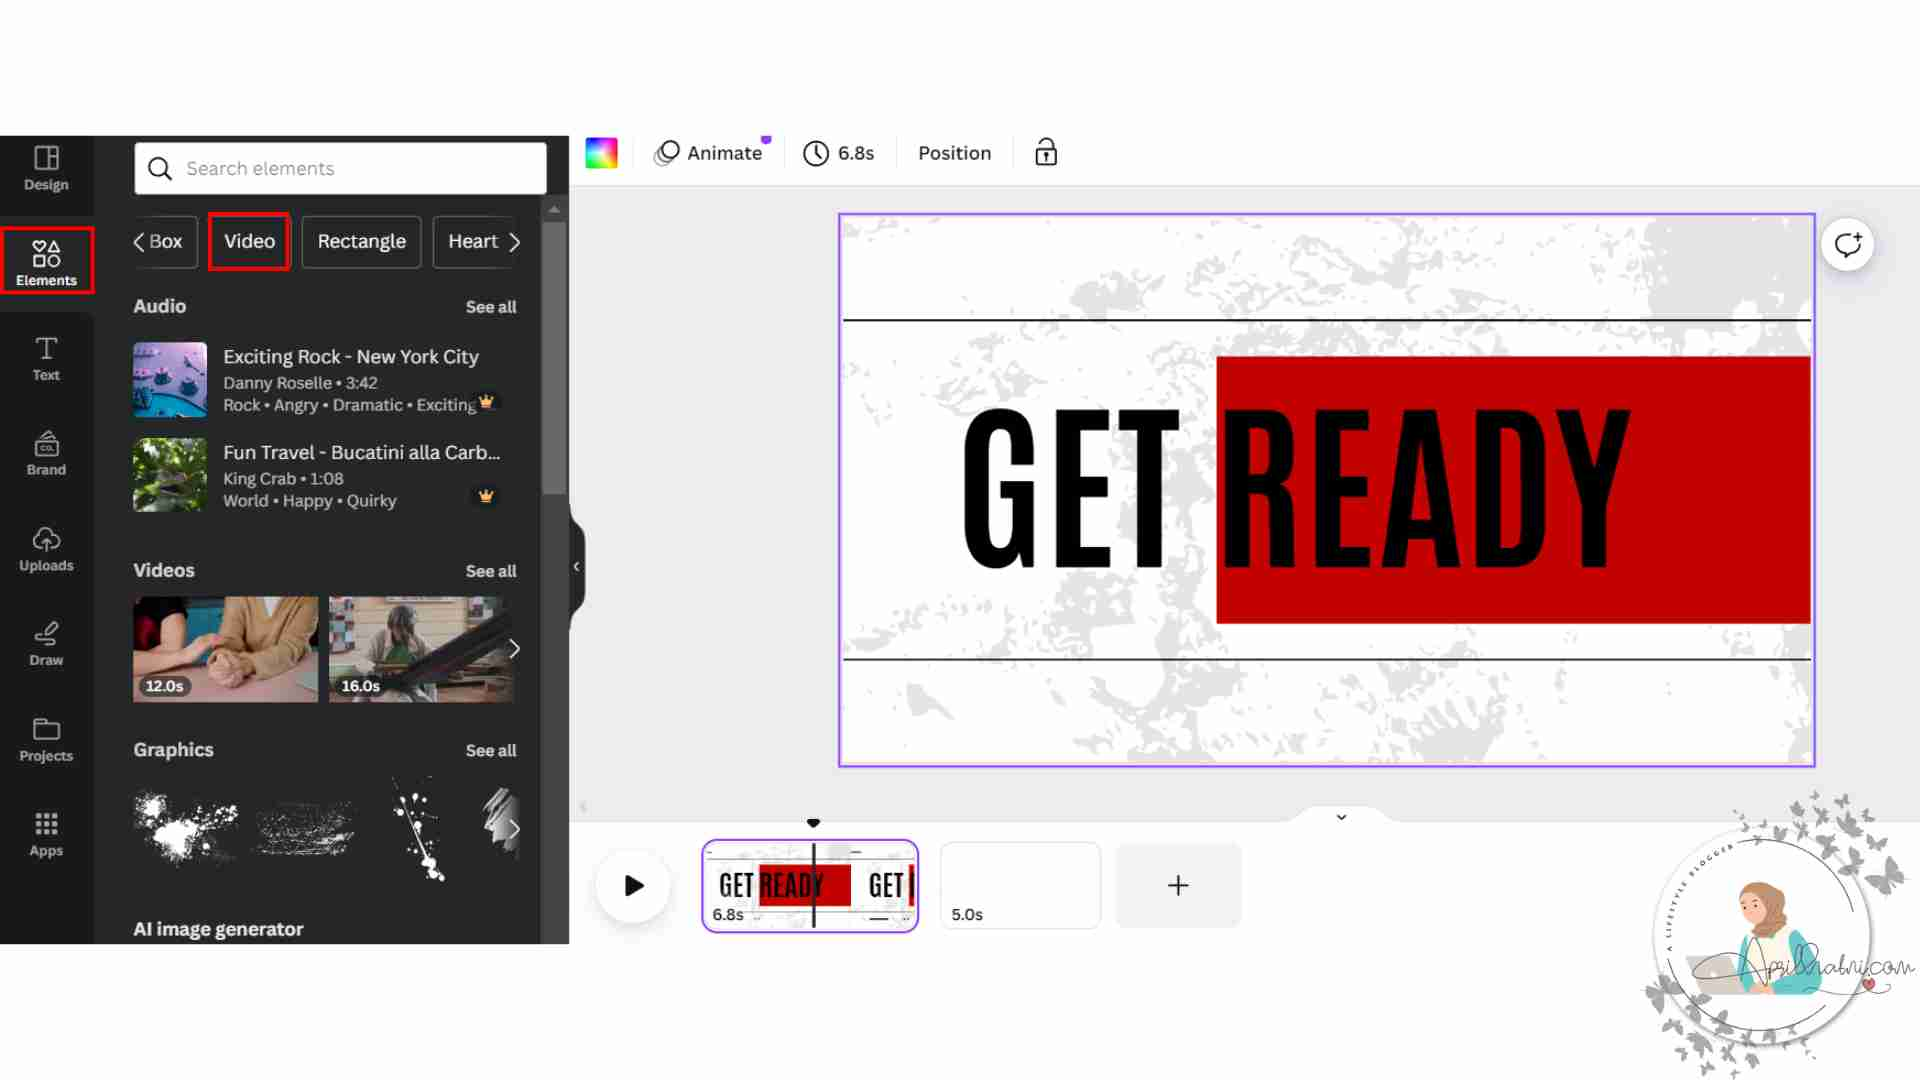Image resolution: width=1920 pixels, height=1080 pixels.
Task: Click the Rectangle filter tab
Action: pyautogui.click(x=361, y=240)
